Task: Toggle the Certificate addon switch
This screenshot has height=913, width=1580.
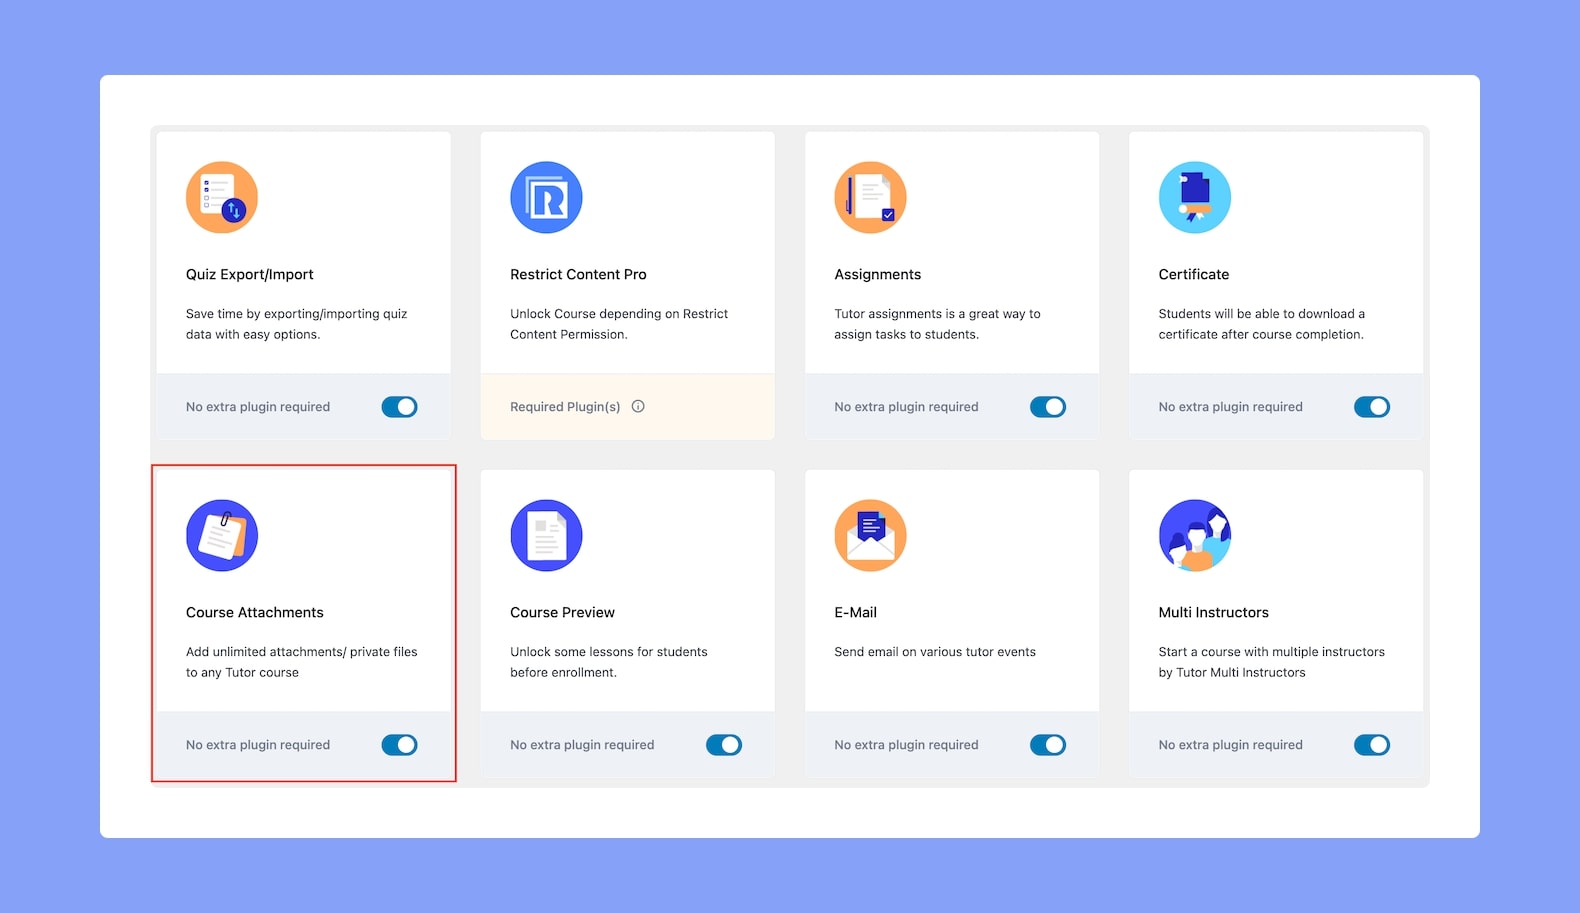Action: (1372, 407)
